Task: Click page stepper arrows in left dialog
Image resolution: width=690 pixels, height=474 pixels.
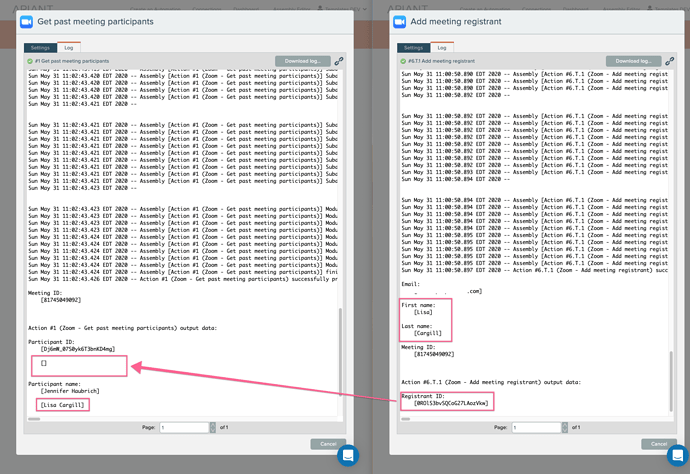Action: pos(213,427)
